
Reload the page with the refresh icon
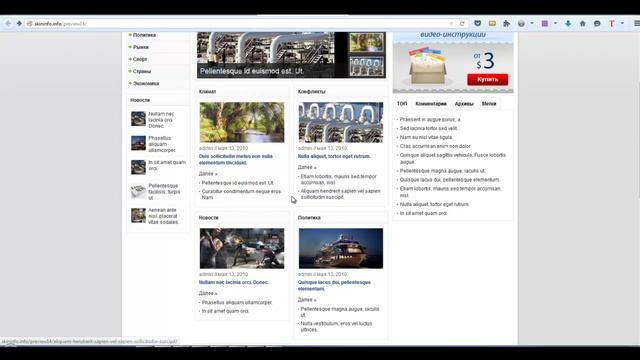(x=462, y=24)
